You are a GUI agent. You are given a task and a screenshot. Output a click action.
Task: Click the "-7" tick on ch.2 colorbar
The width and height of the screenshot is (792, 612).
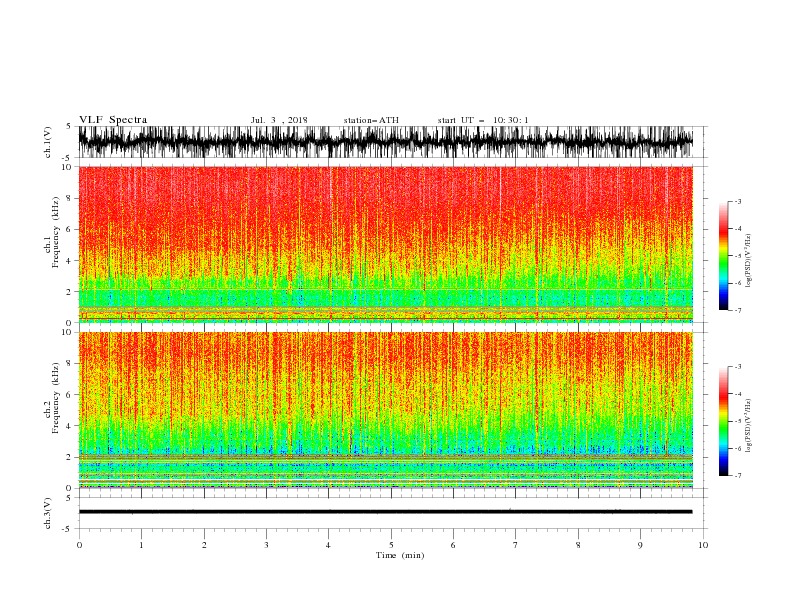(737, 476)
